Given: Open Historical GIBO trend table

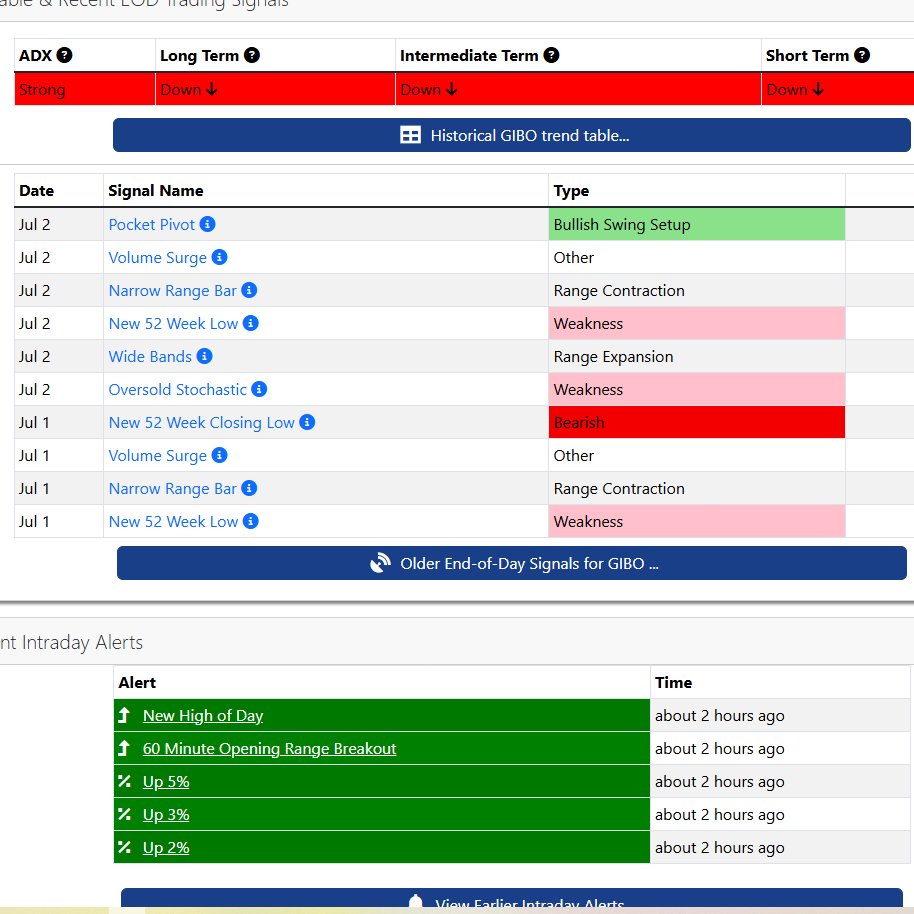Looking at the screenshot, I should pos(512,135).
